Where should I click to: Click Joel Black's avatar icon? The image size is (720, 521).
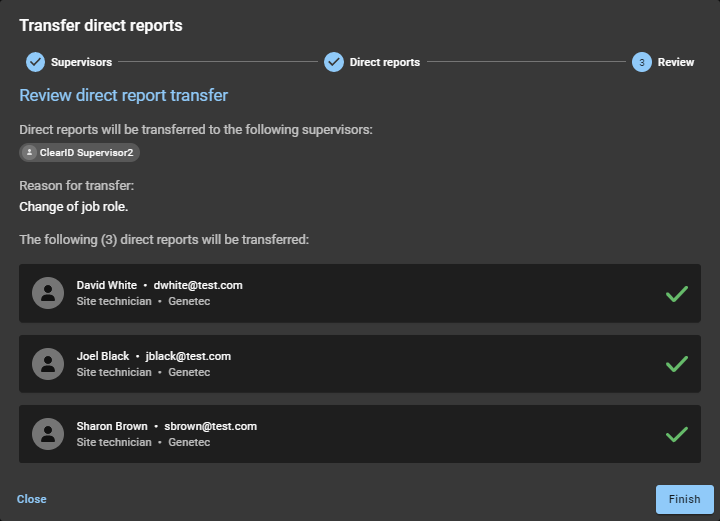pos(48,363)
